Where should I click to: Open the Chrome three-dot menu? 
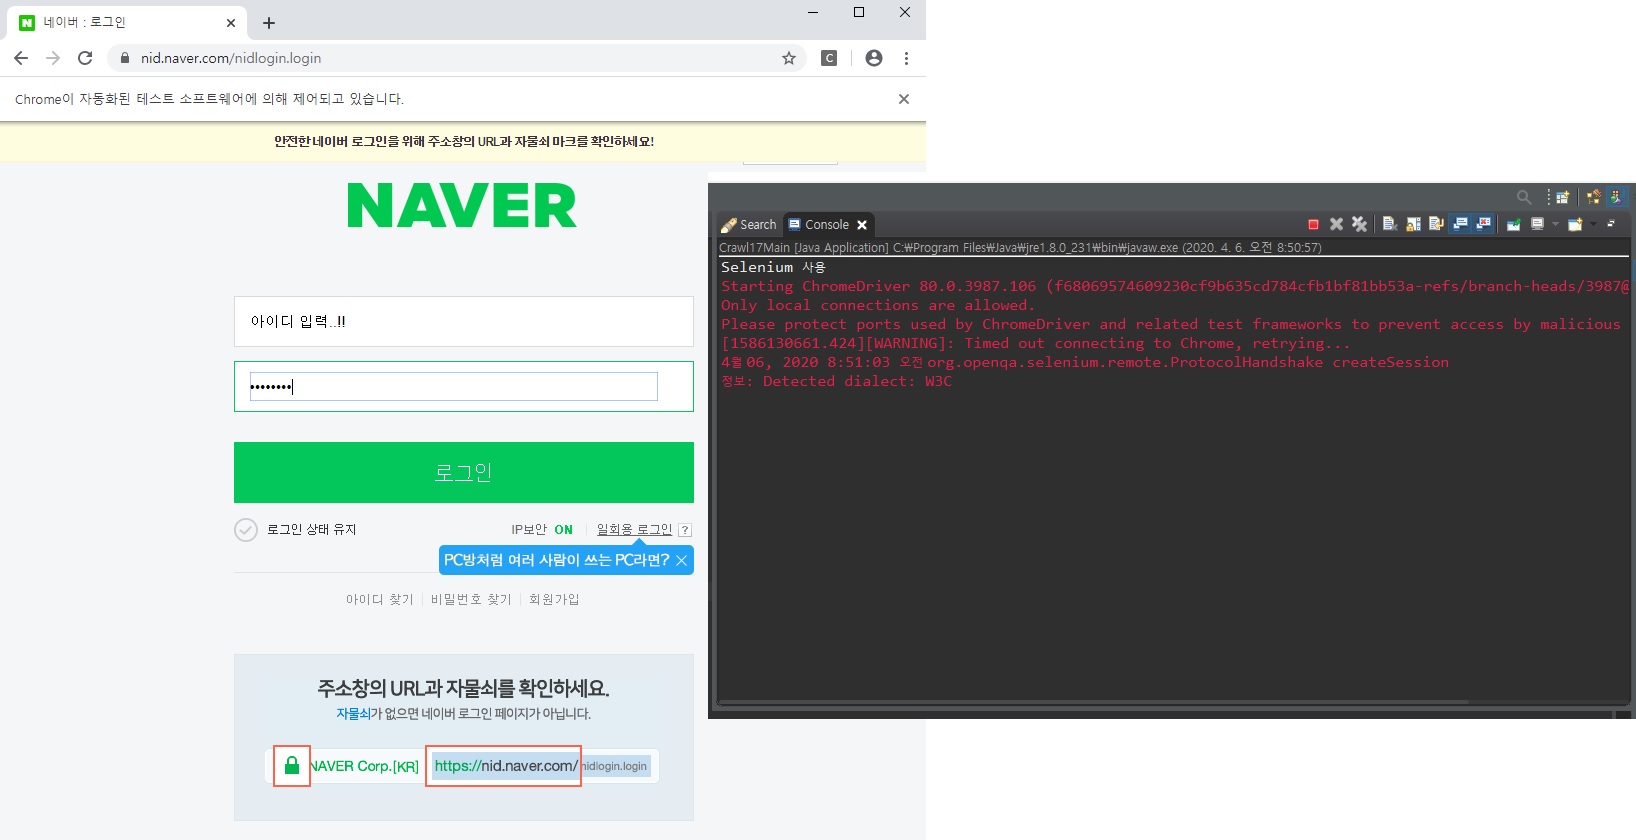click(906, 58)
